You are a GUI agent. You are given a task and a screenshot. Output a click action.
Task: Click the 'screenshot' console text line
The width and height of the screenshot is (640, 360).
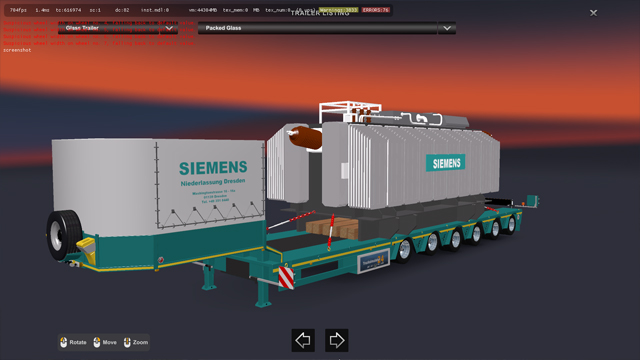pos(17,50)
